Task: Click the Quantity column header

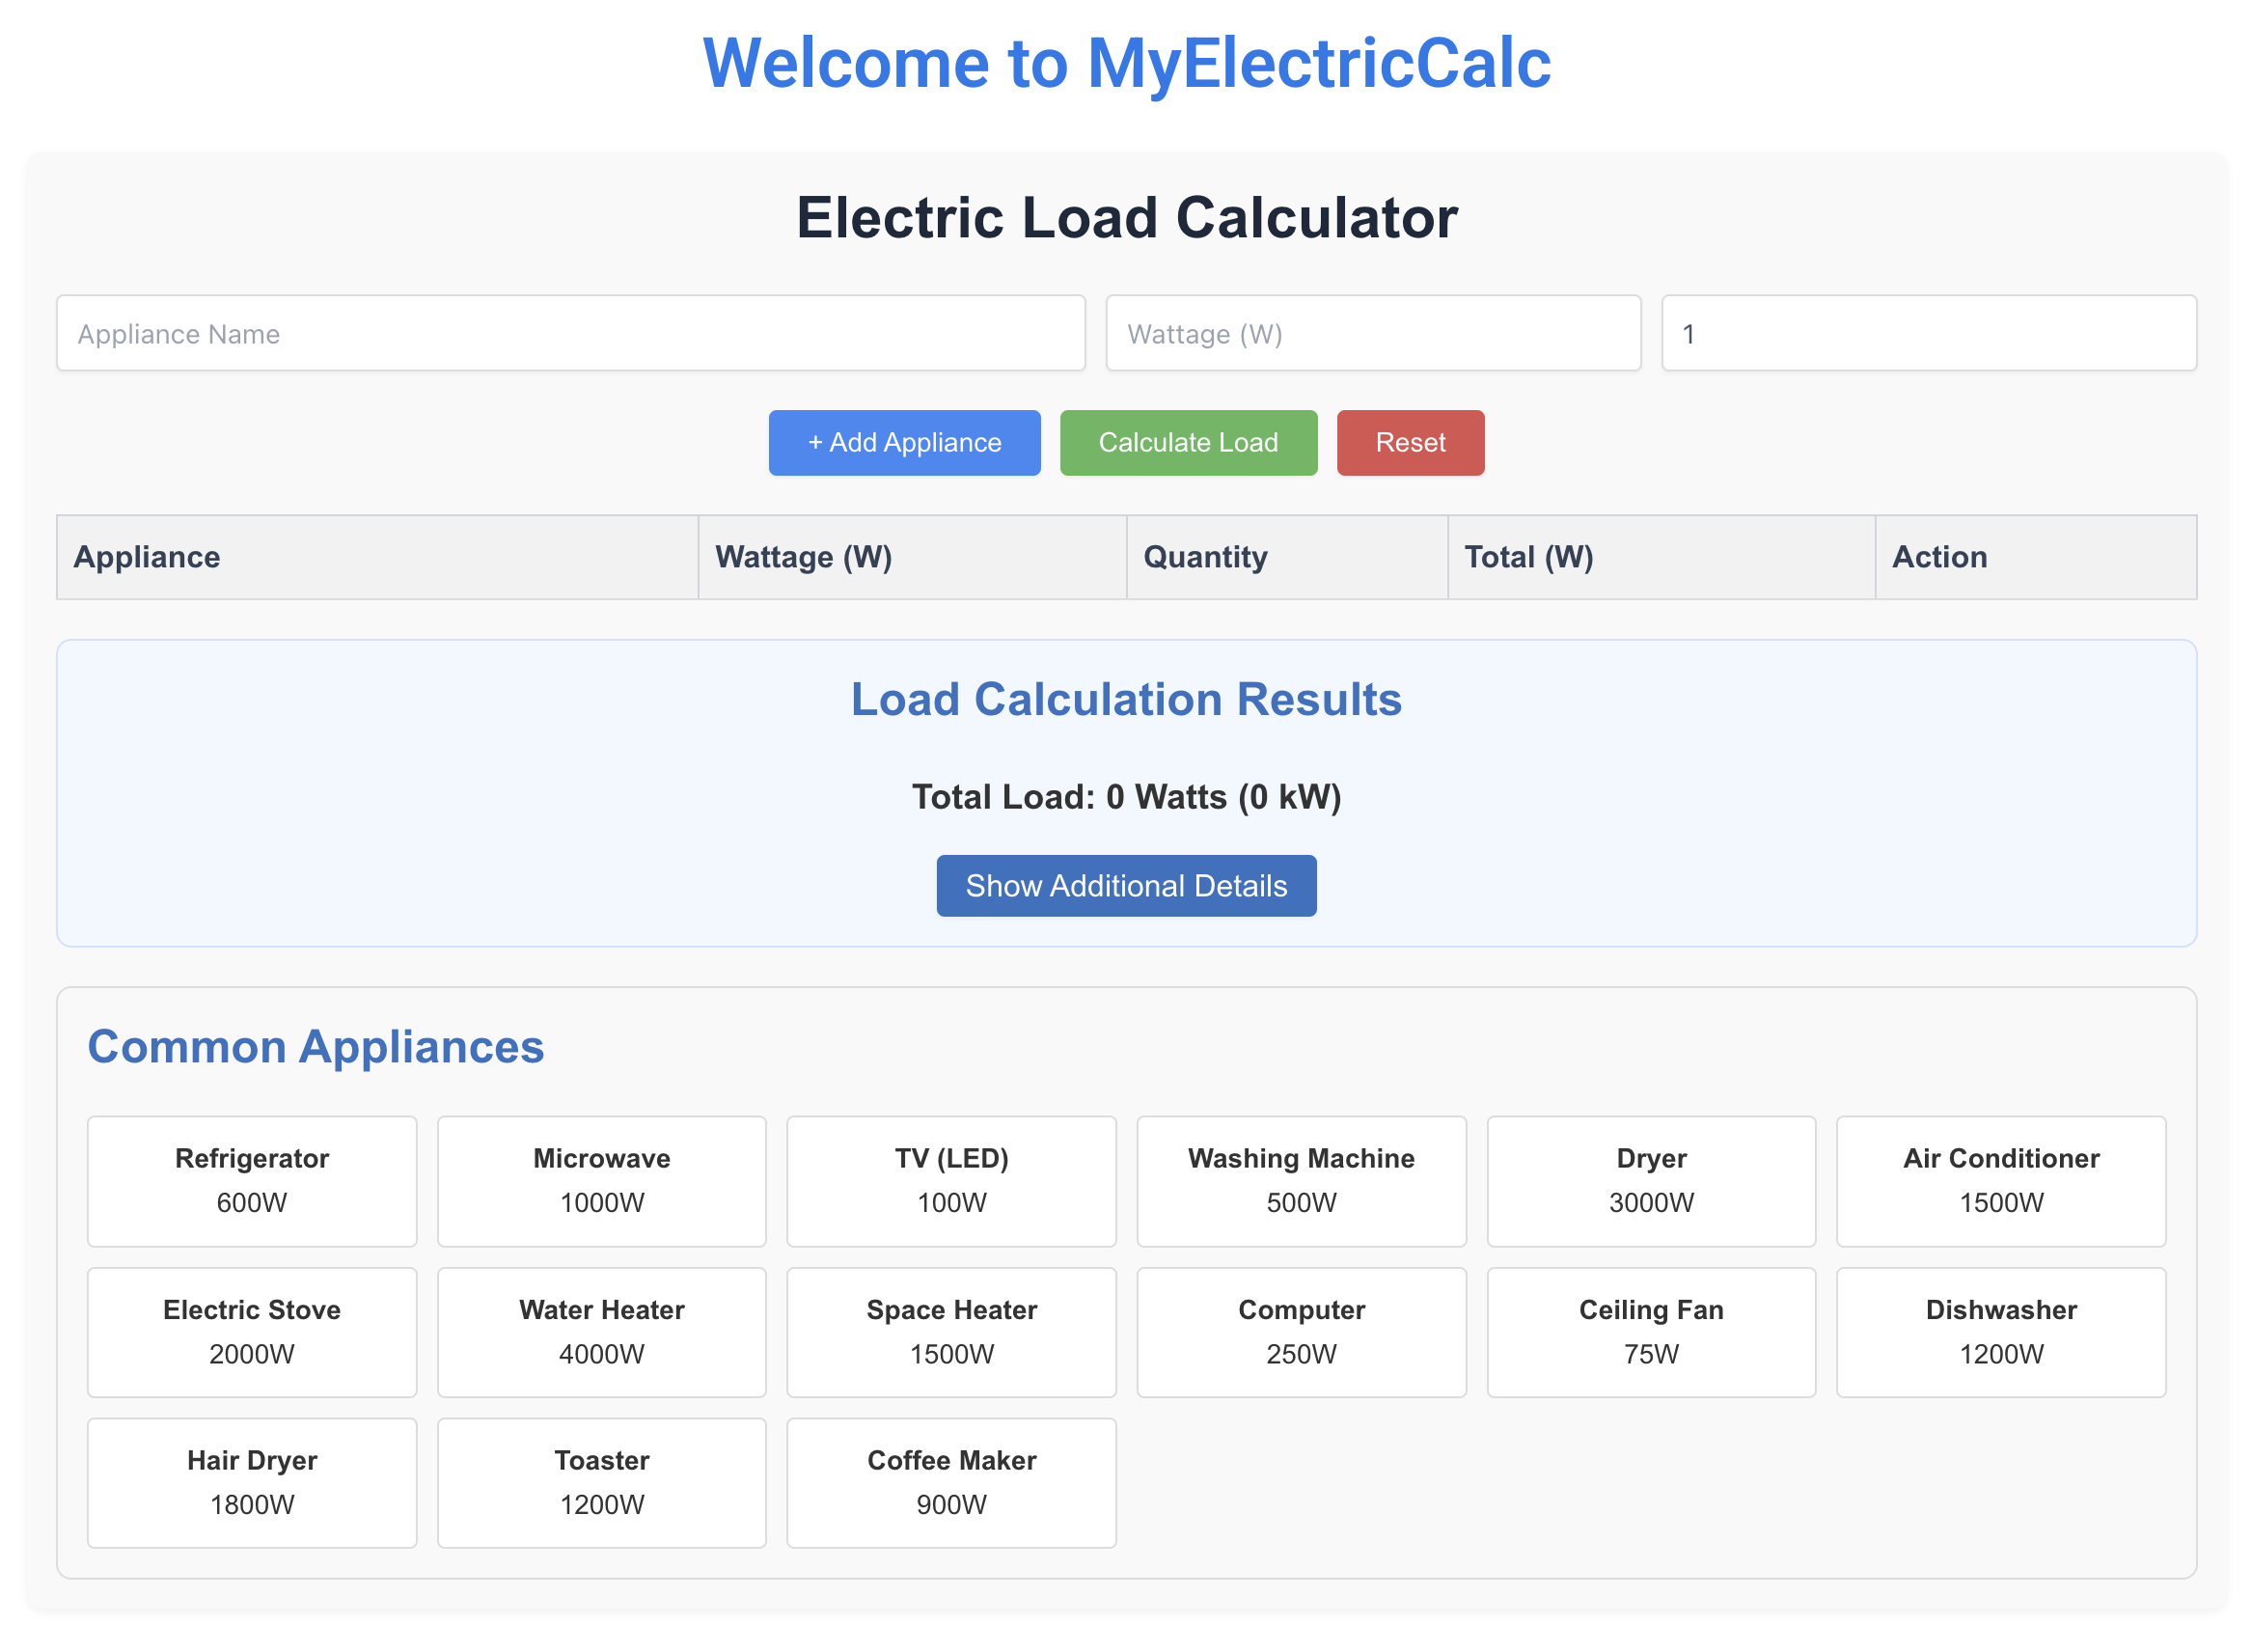Action: 1287,557
